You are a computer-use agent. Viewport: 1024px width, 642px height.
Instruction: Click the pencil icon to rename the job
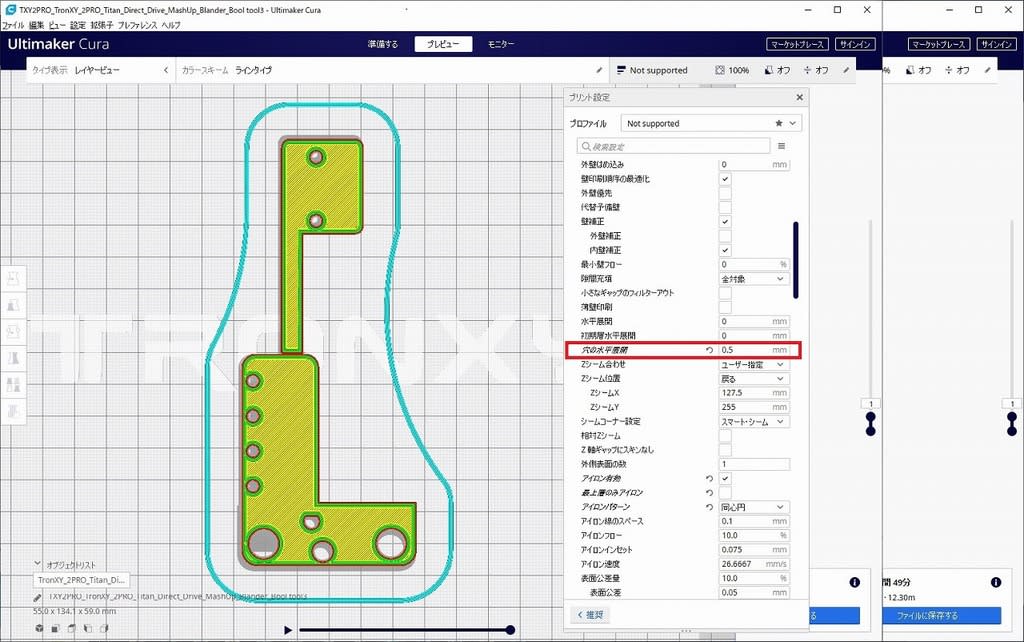tap(38, 597)
